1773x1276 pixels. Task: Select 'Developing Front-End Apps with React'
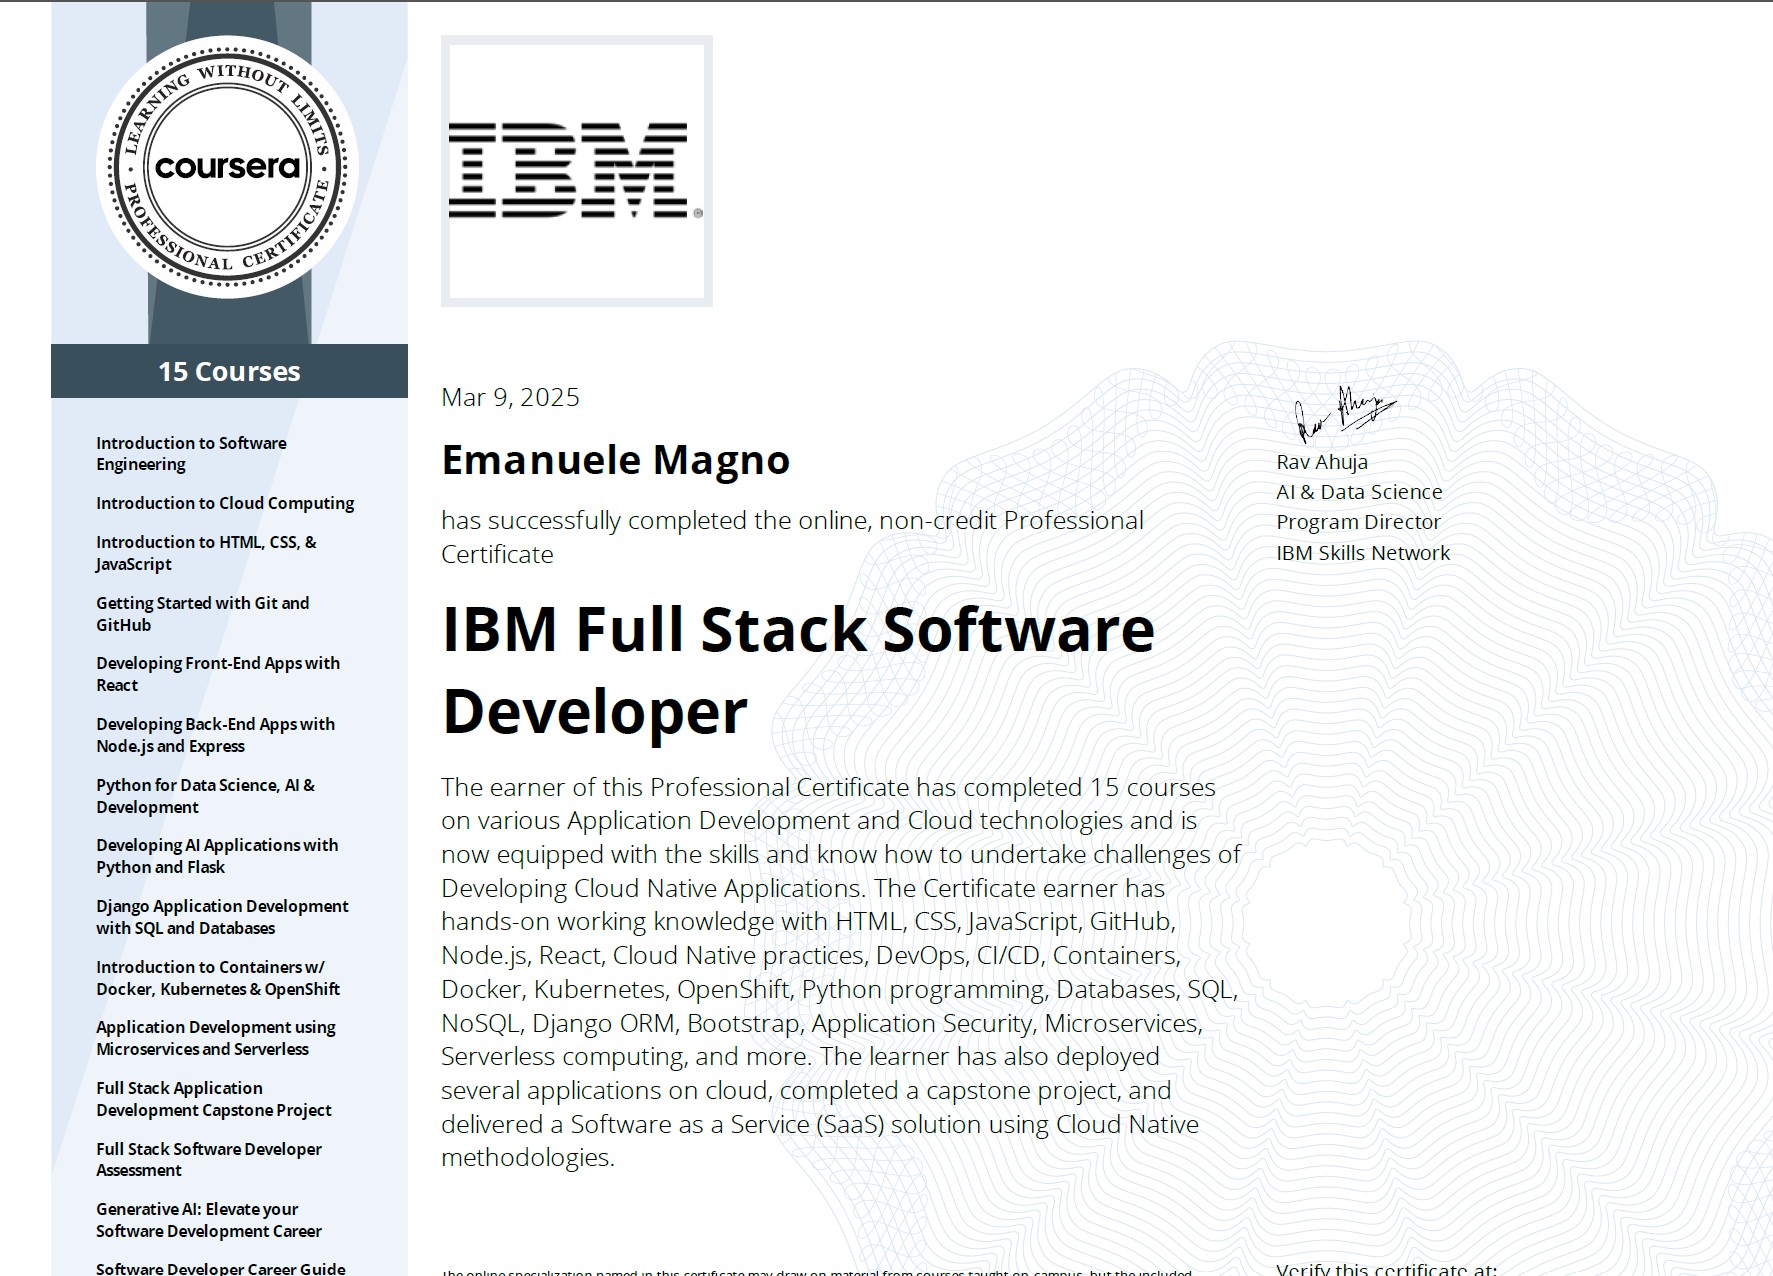point(218,674)
